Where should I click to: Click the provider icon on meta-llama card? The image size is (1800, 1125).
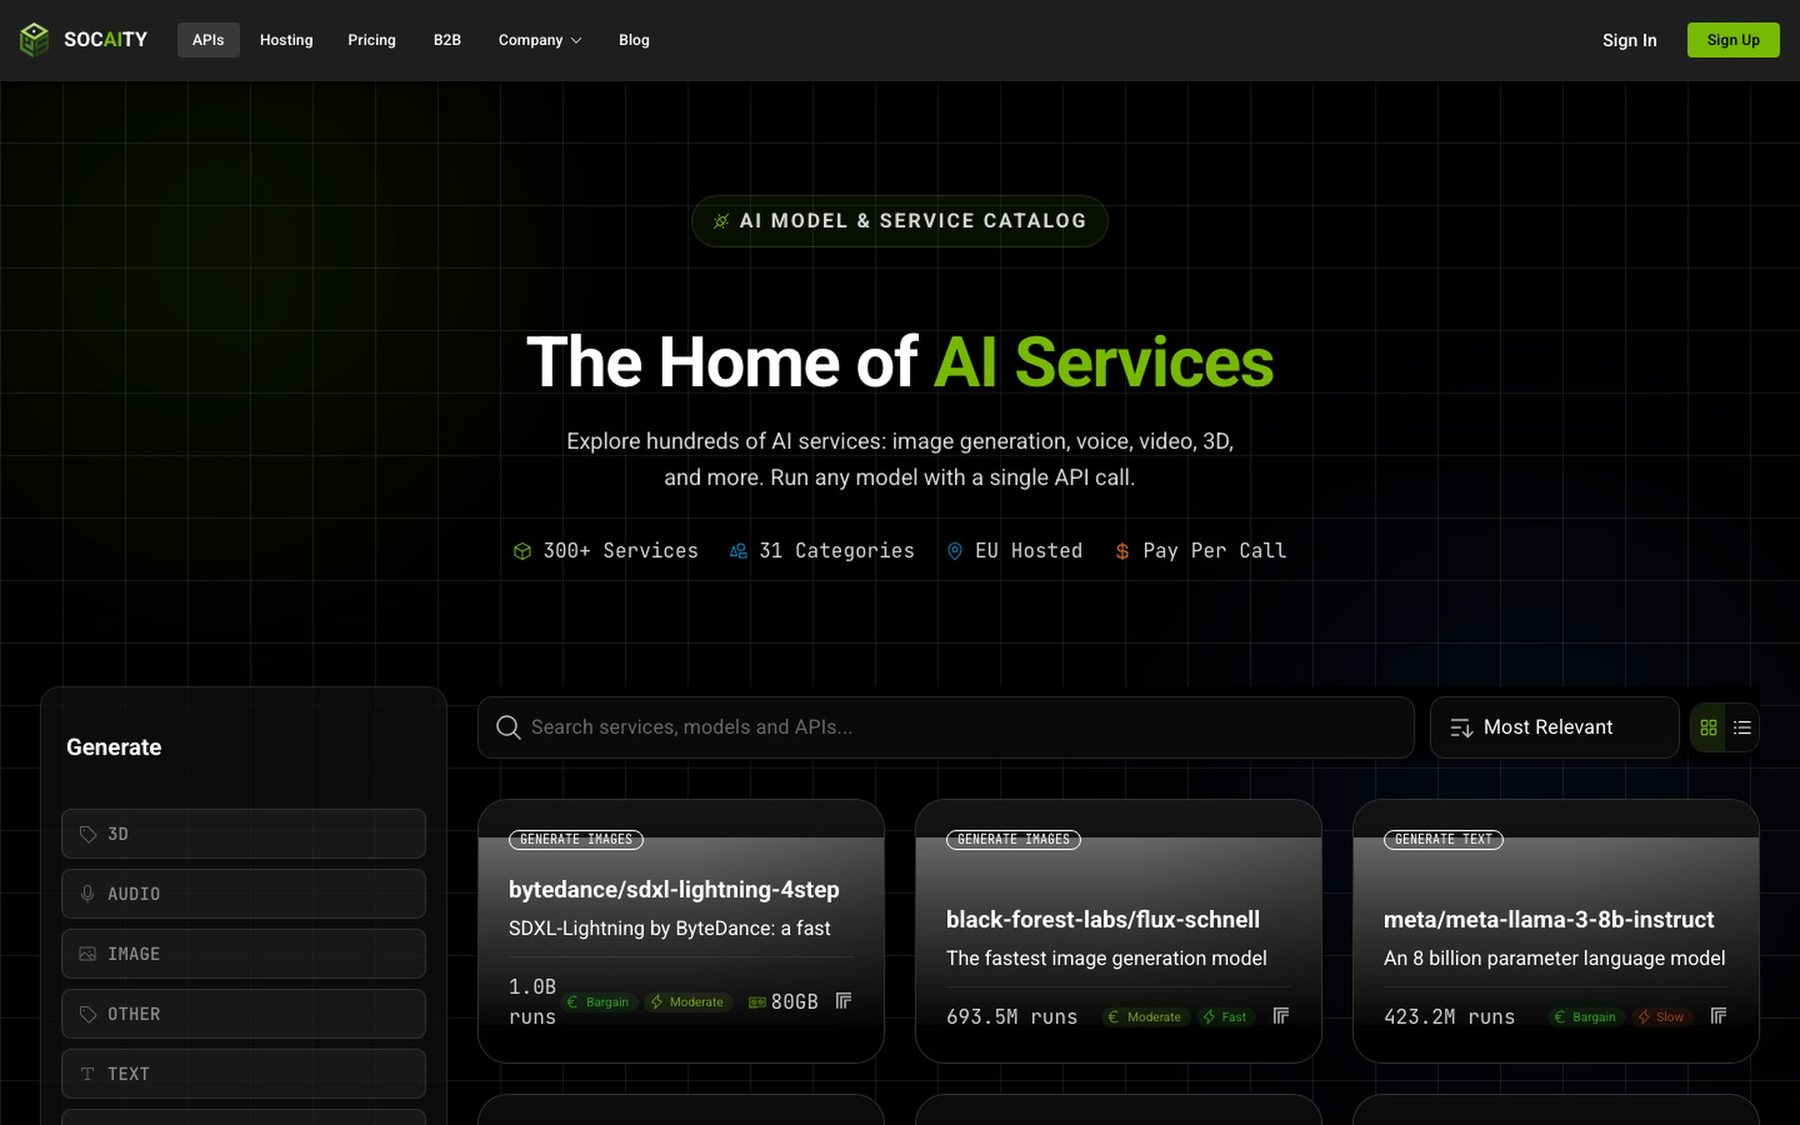tap(1718, 1016)
